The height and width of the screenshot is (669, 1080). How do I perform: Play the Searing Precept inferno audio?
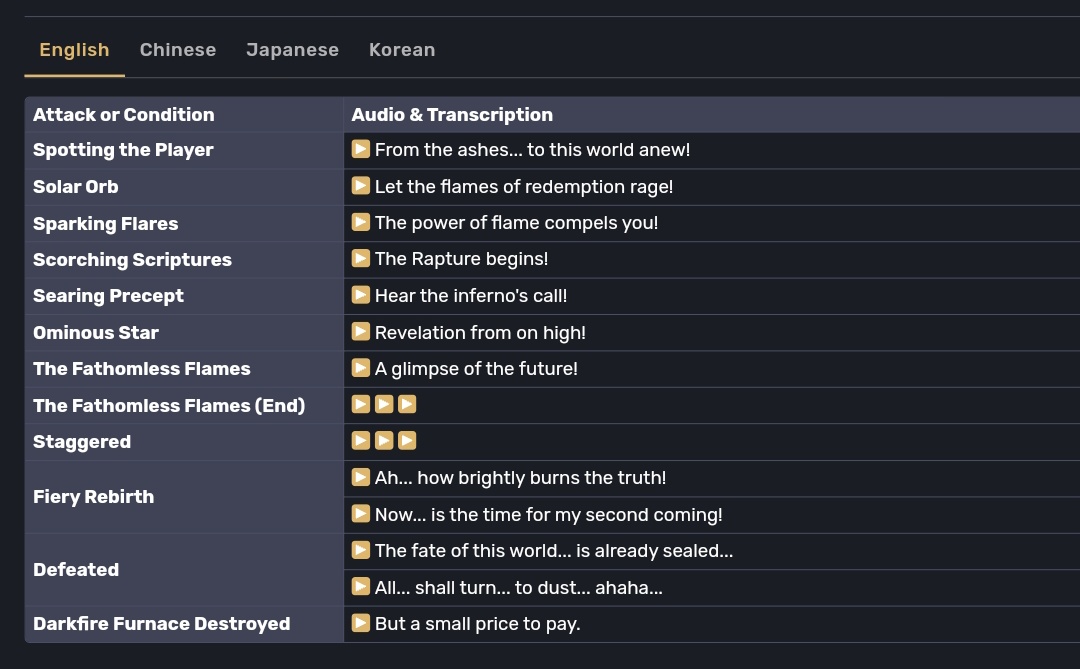pos(360,295)
